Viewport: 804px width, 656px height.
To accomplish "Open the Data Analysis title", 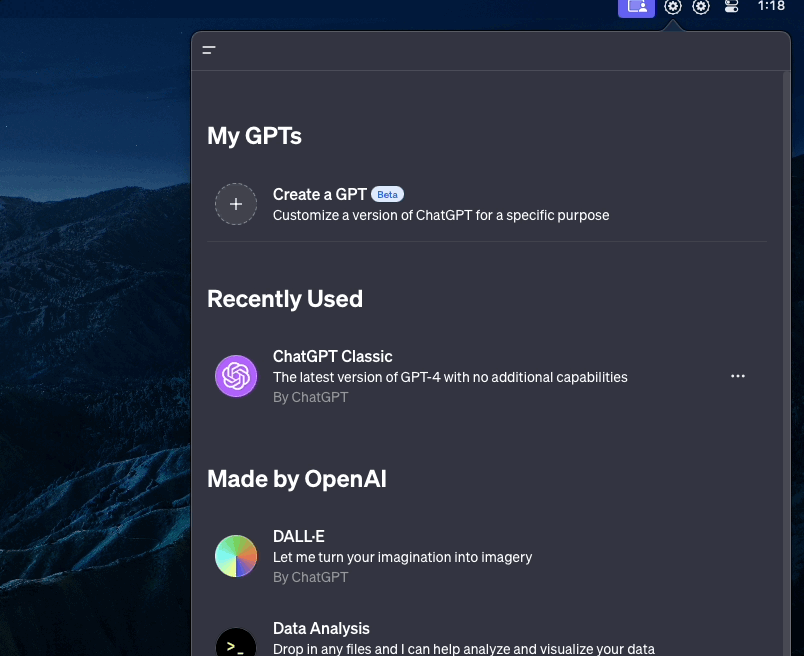I will click(x=321, y=628).
